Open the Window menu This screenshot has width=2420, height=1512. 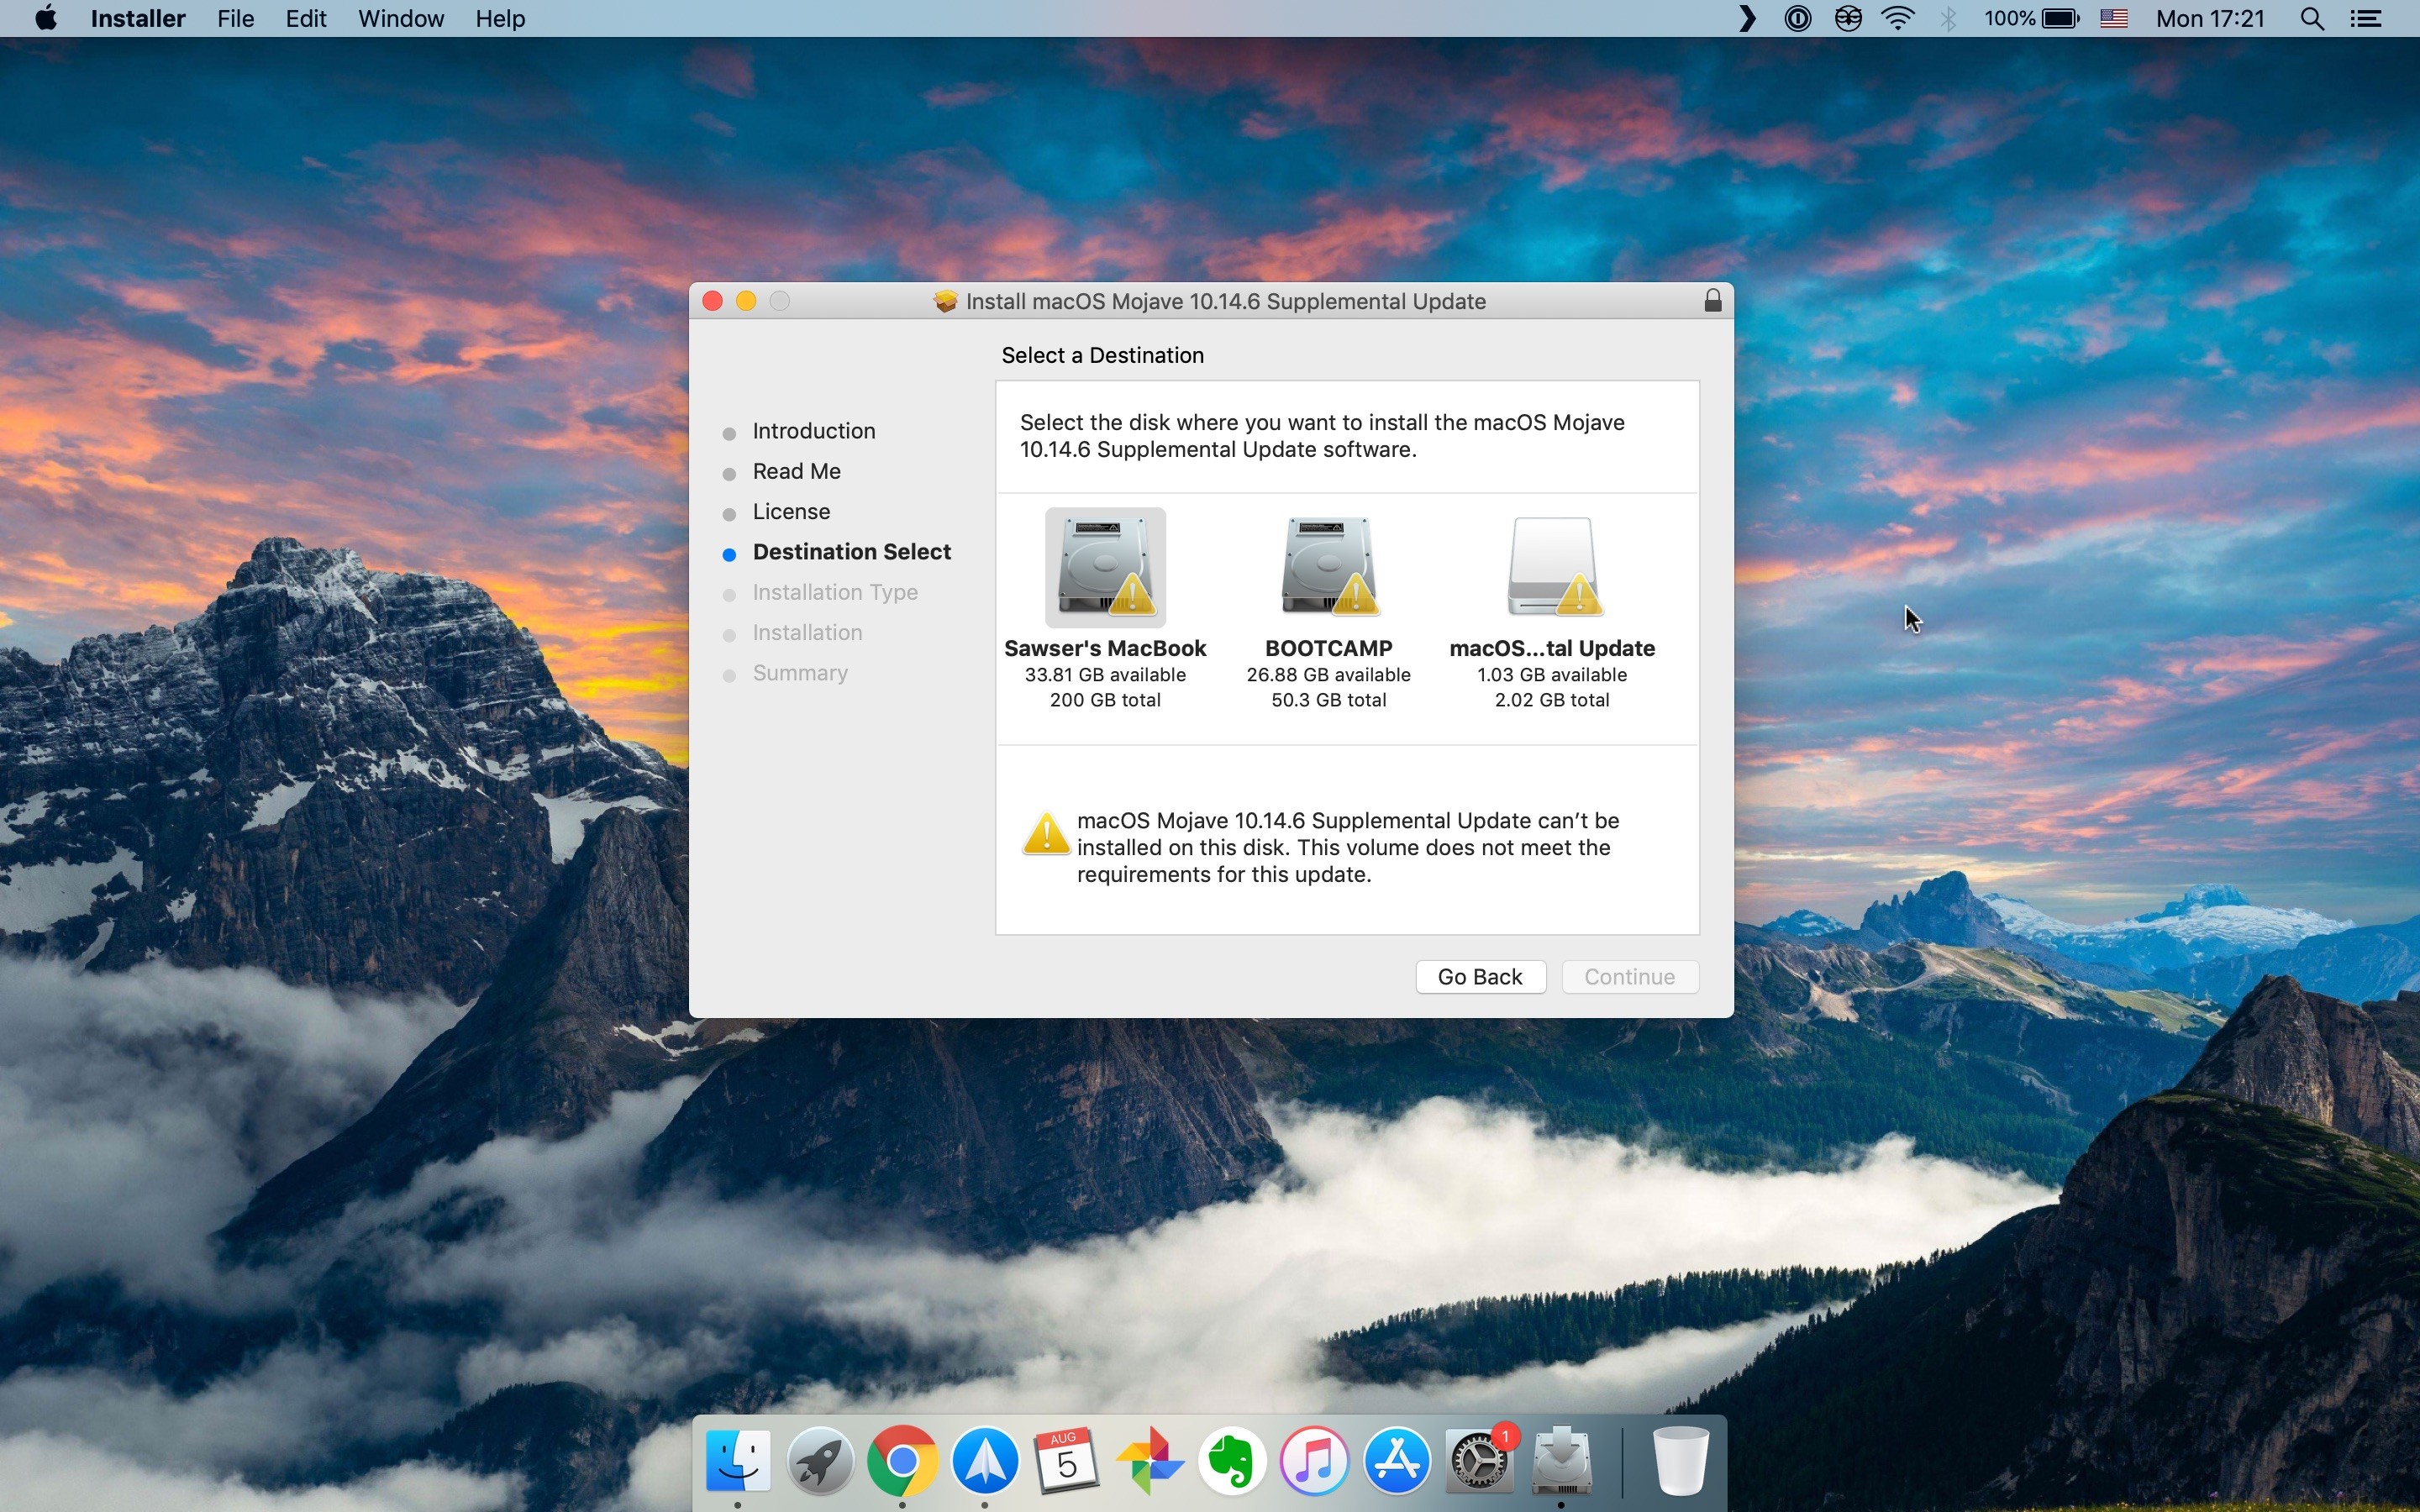pos(400,19)
